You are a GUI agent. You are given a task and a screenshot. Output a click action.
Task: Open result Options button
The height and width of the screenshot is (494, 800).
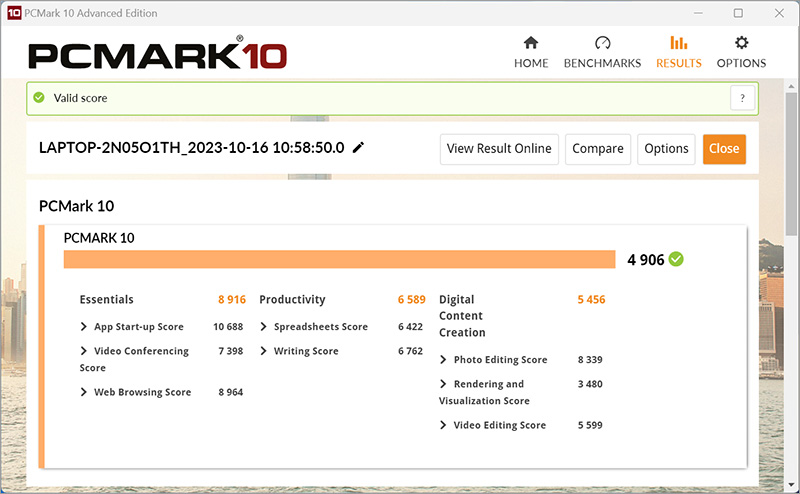666,149
